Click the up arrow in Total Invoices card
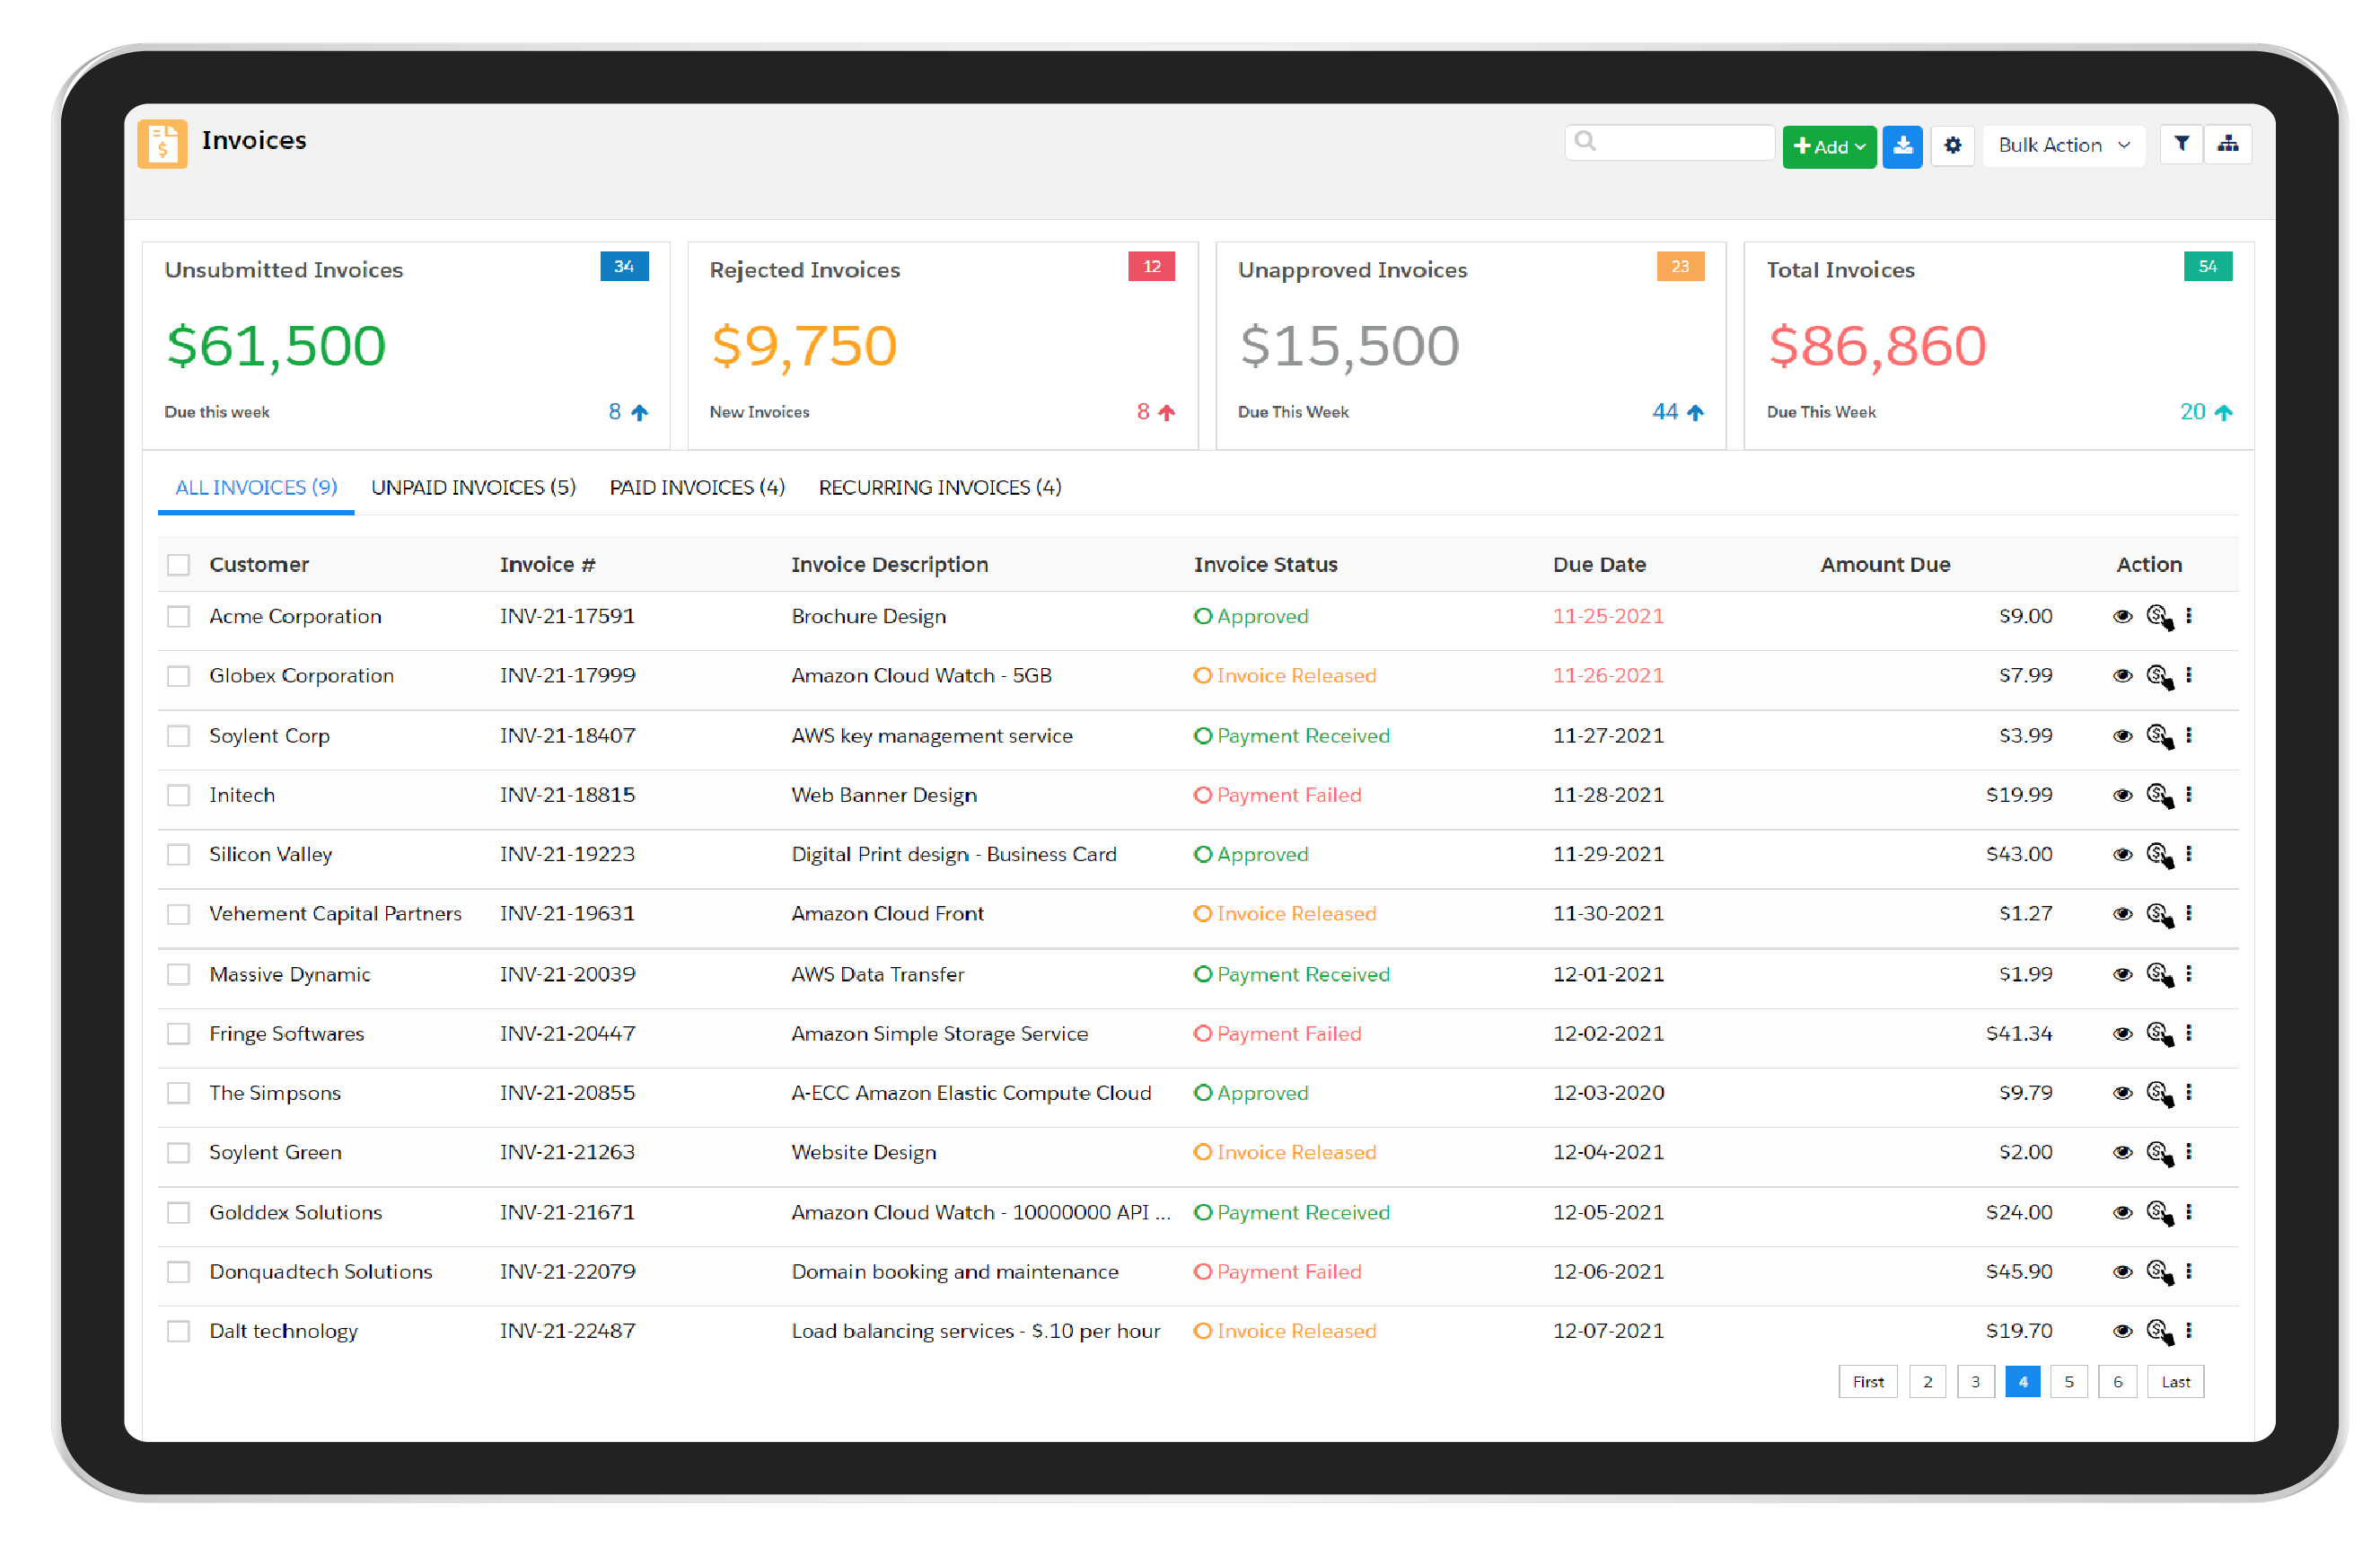This screenshot has width=2380, height=1557. tap(2222, 412)
